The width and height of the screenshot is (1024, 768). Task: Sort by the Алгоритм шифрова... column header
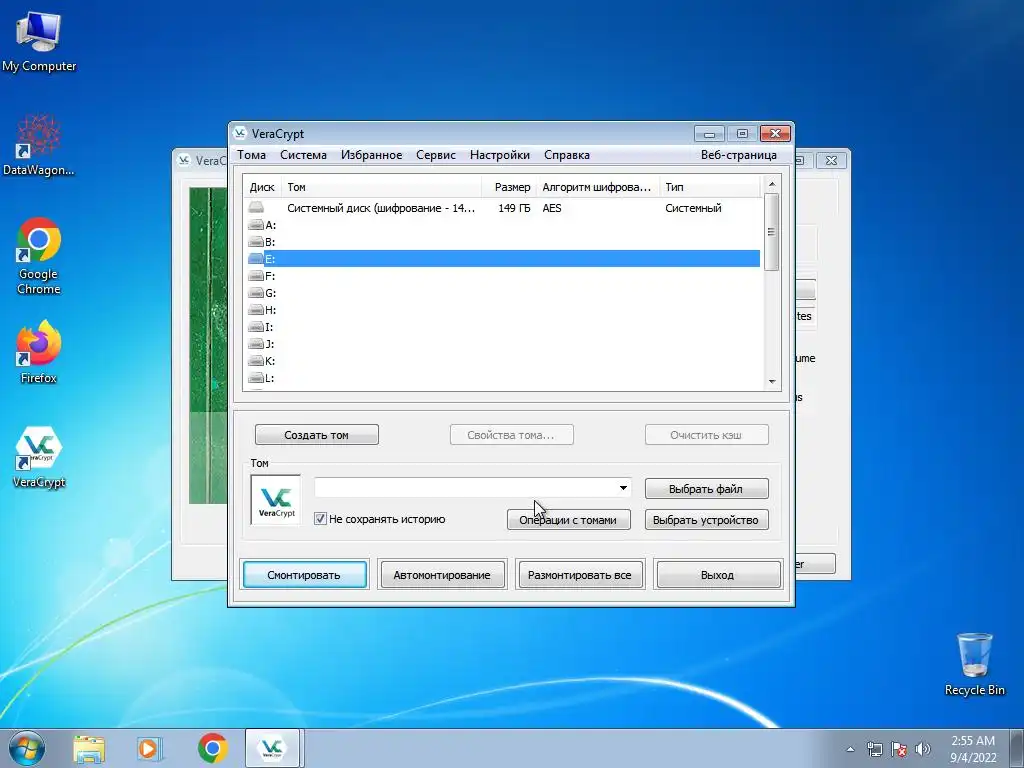point(598,187)
